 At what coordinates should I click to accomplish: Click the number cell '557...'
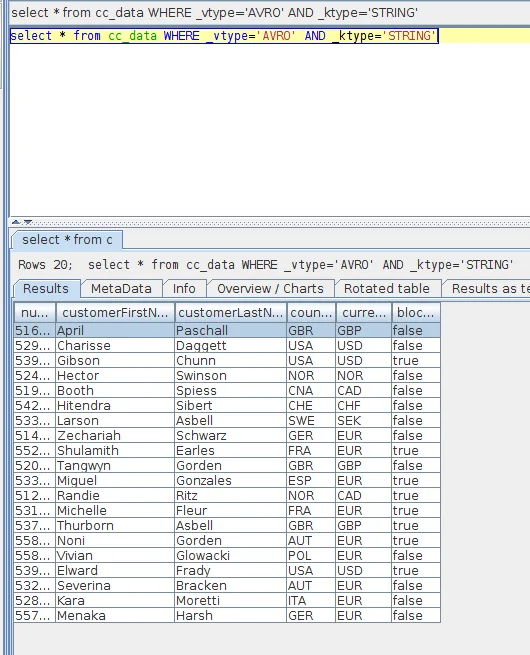coord(35,616)
